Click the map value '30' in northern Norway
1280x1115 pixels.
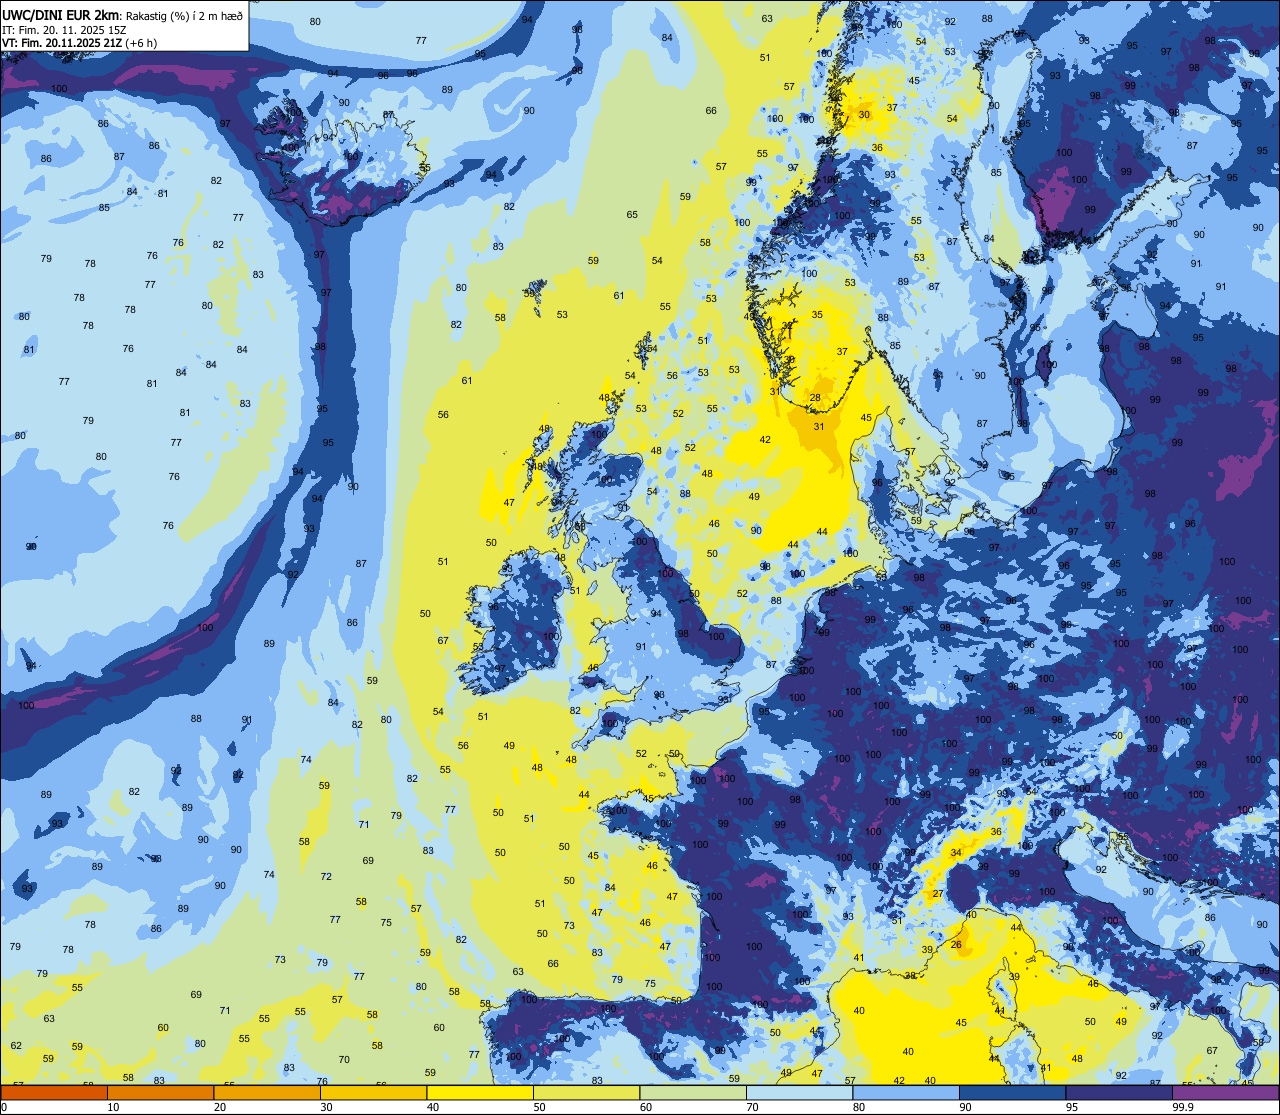[x=864, y=115]
